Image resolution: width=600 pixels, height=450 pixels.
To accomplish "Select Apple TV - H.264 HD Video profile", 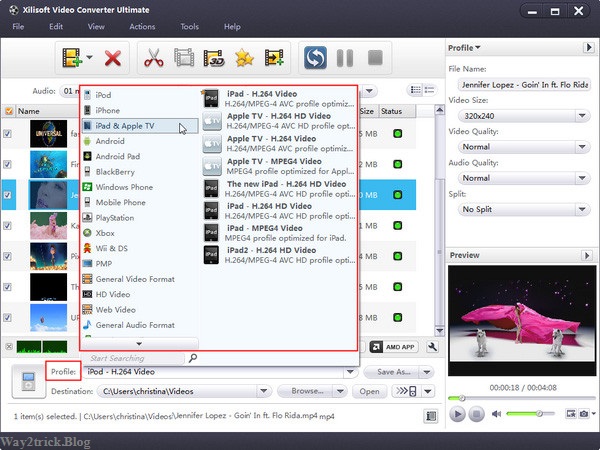I will 279,121.
